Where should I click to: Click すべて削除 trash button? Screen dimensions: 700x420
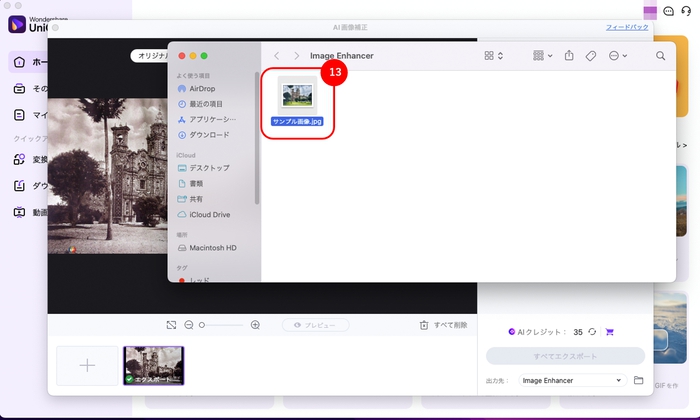pos(443,325)
